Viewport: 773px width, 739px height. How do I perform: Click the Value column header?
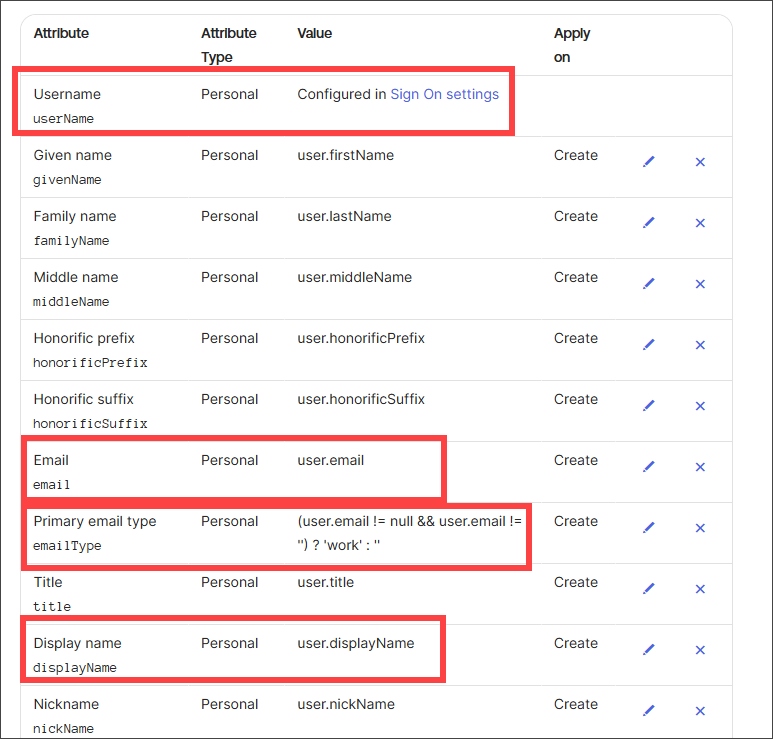click(x=315, y=33)
